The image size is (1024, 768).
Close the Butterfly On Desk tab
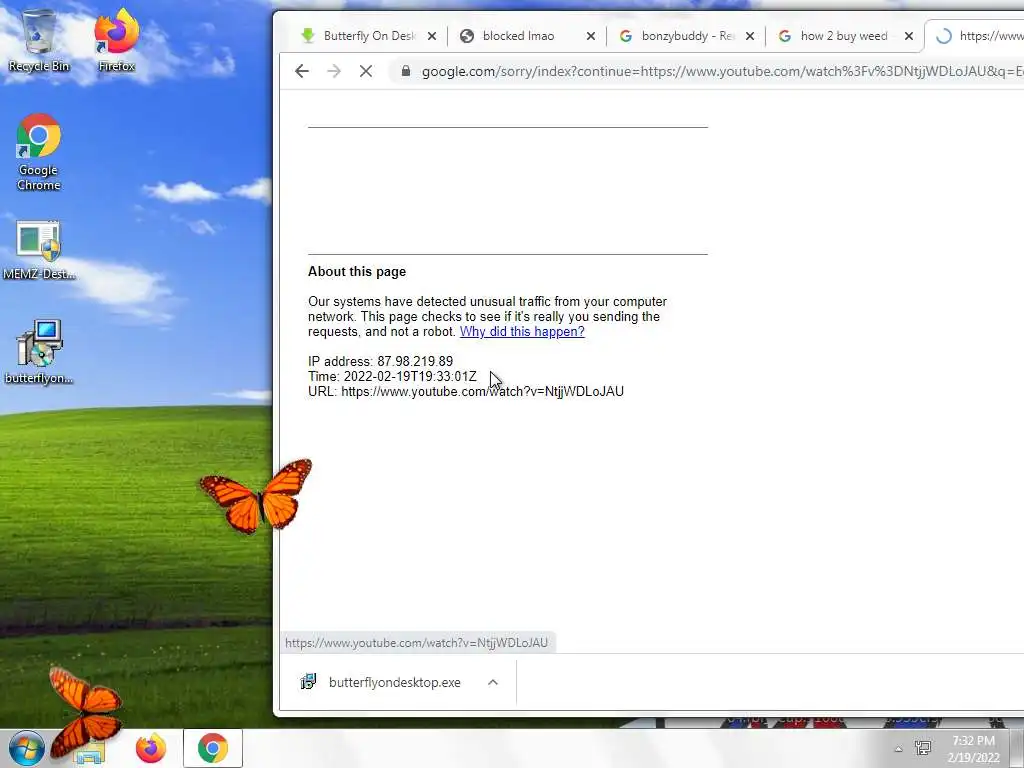432,36
